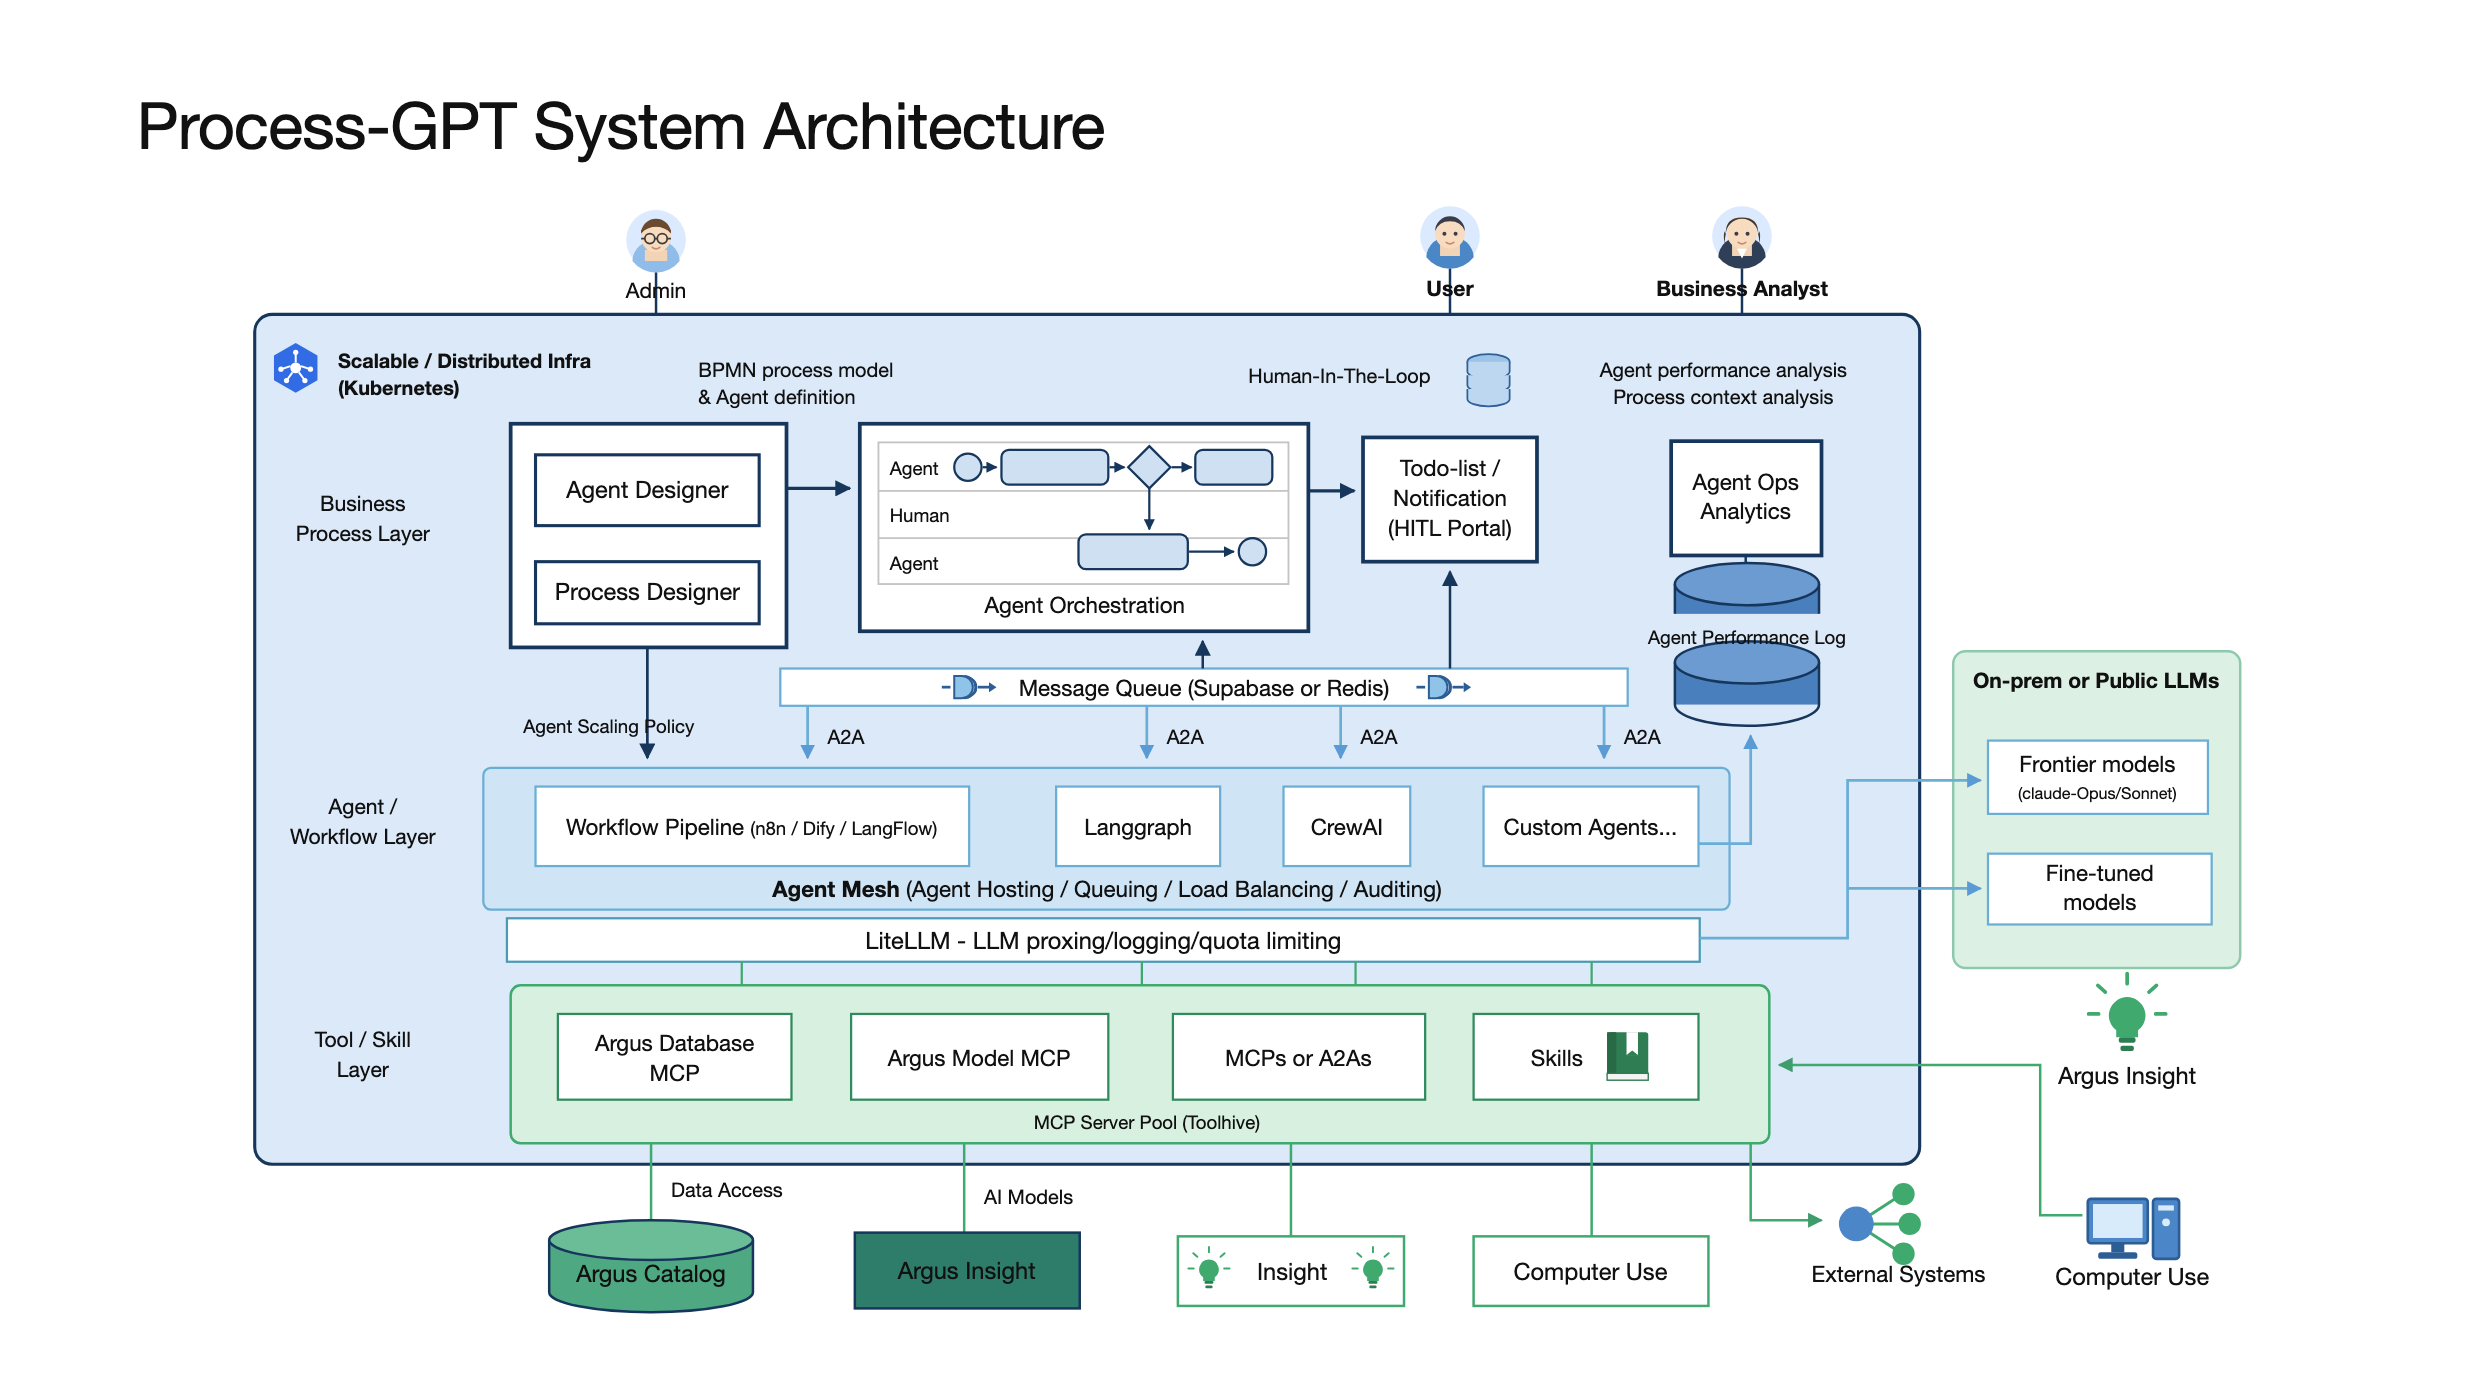
Task: Click the Custom Agents box
Action: [x=1590, y=826]
